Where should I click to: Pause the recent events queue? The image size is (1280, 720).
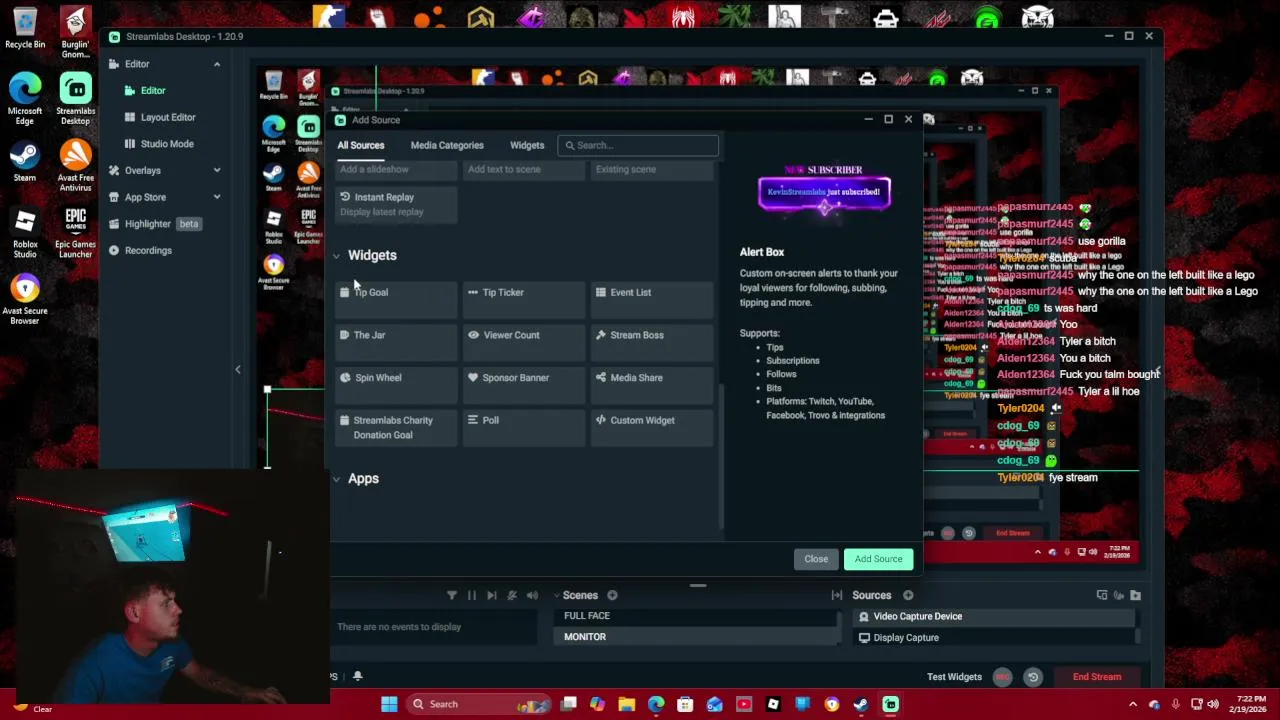472,596
